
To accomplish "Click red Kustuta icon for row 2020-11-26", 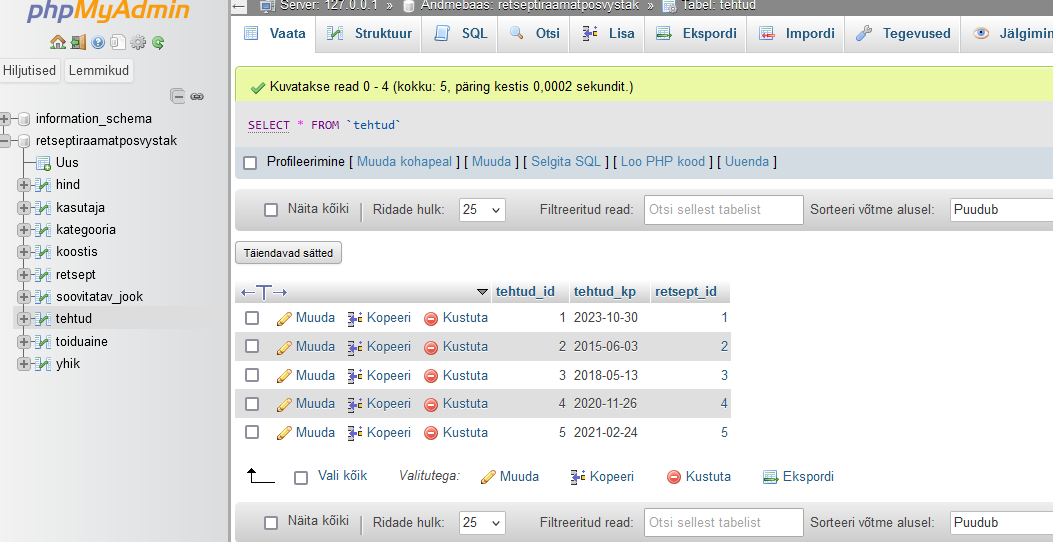I will [x=431, y=405].
